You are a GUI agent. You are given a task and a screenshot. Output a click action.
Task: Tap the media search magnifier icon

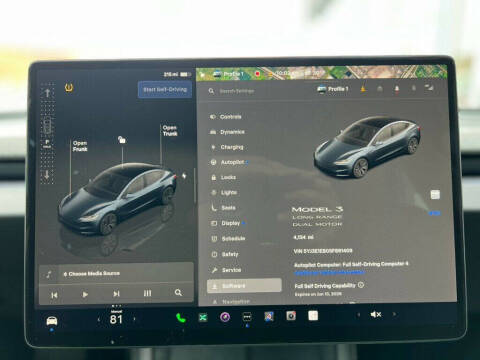(178, 292)
